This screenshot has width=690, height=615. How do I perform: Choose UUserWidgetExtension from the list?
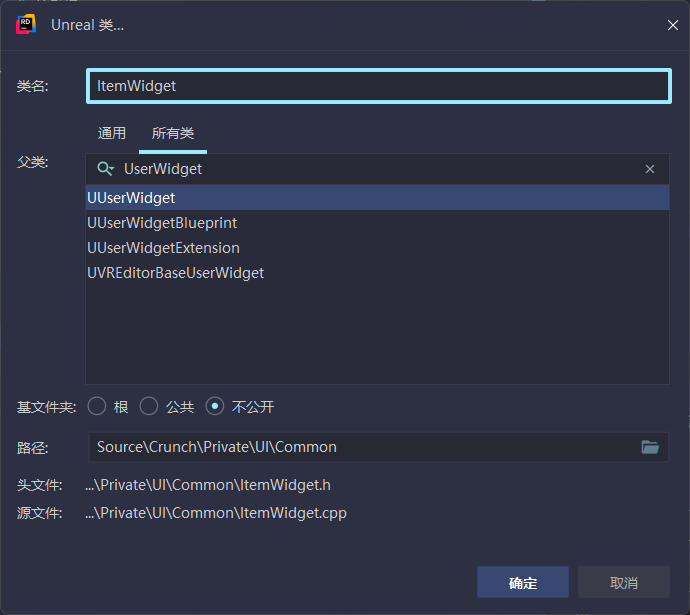[378, 248]
